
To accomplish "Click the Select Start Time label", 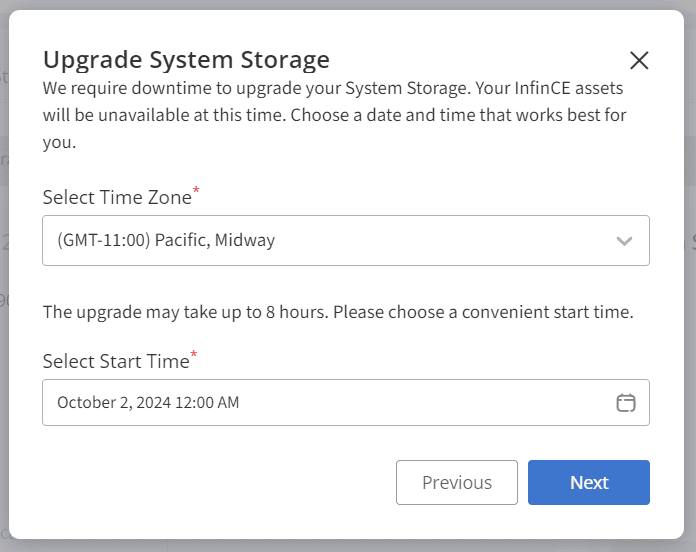I will [x=116, y=361].
